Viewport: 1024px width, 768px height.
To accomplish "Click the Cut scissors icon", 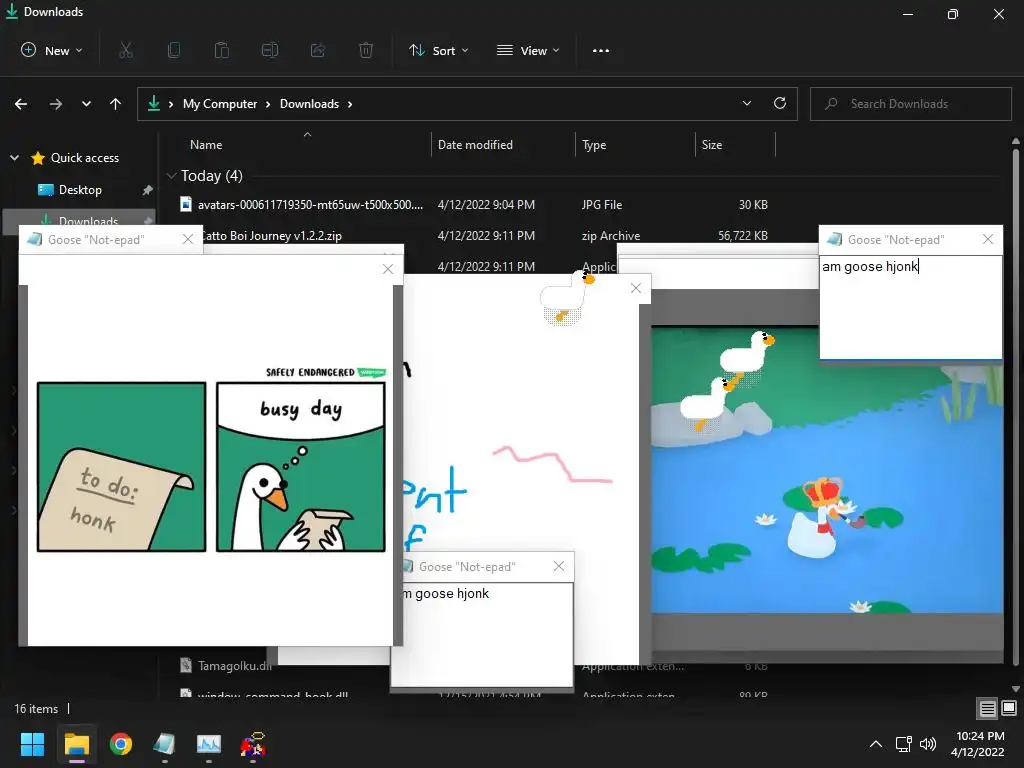I will point(126,50).
